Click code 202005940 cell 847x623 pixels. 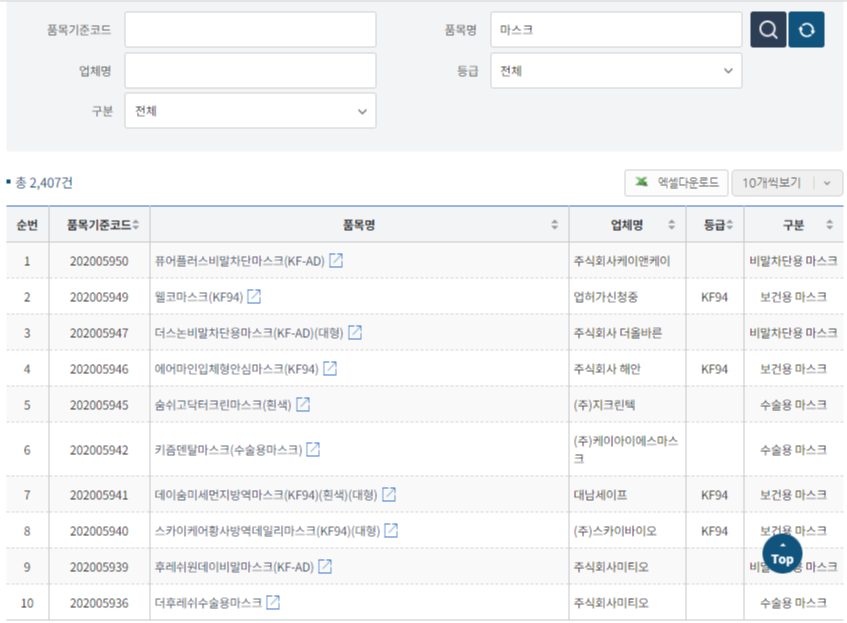click(x=99, y=531)
